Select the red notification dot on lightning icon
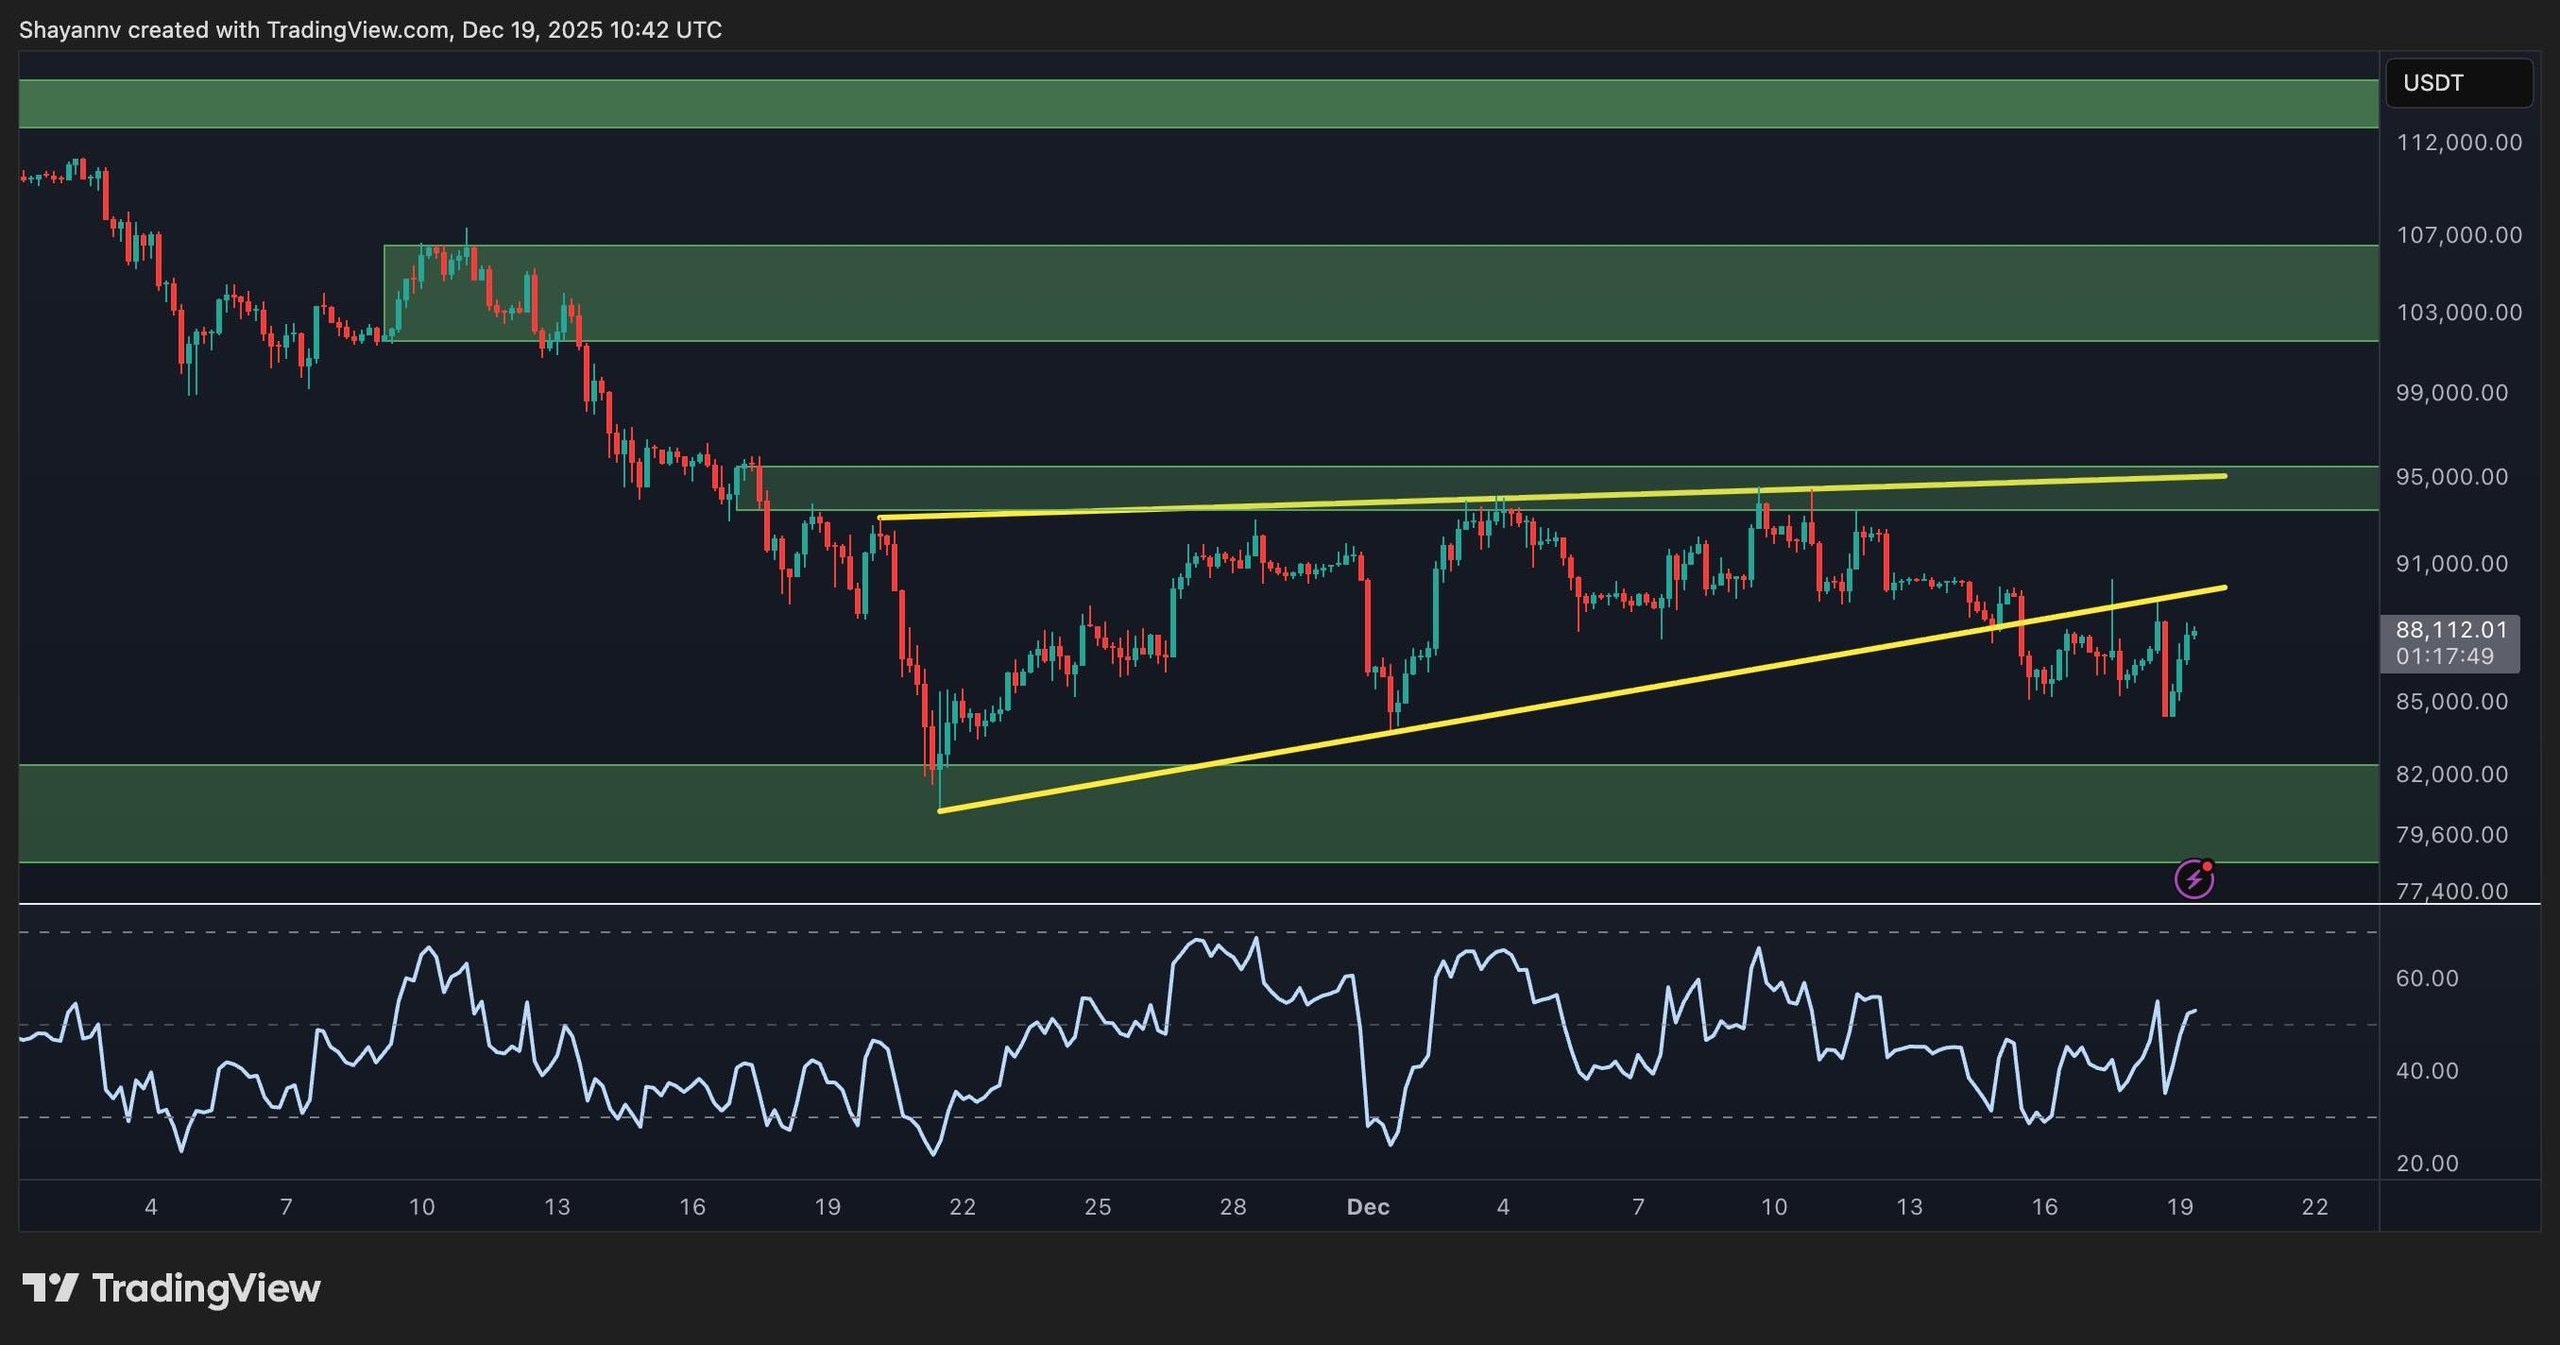2560x1345 pixels. coord(2207,864)
